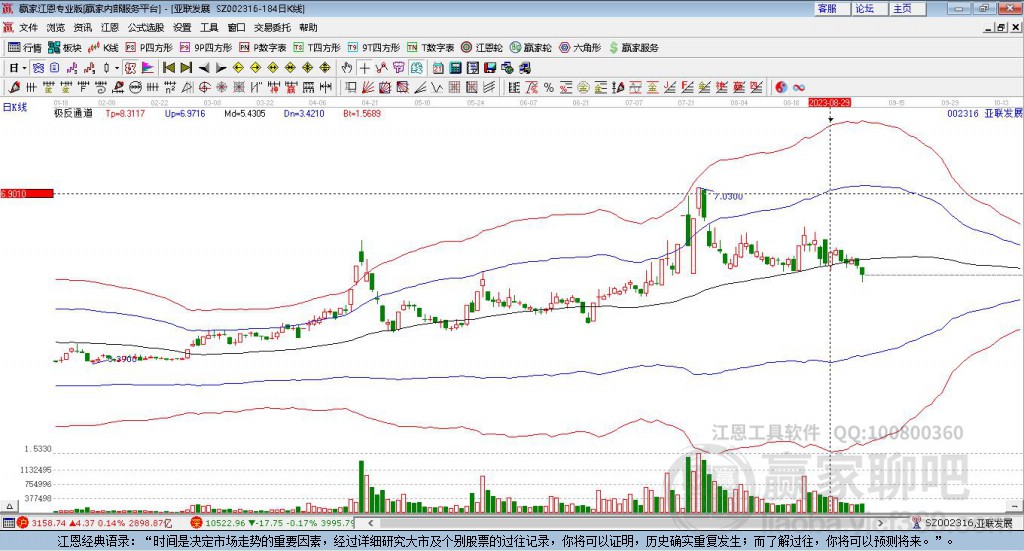Select the percent sign % tool
1024x551 pixels.
549,87
